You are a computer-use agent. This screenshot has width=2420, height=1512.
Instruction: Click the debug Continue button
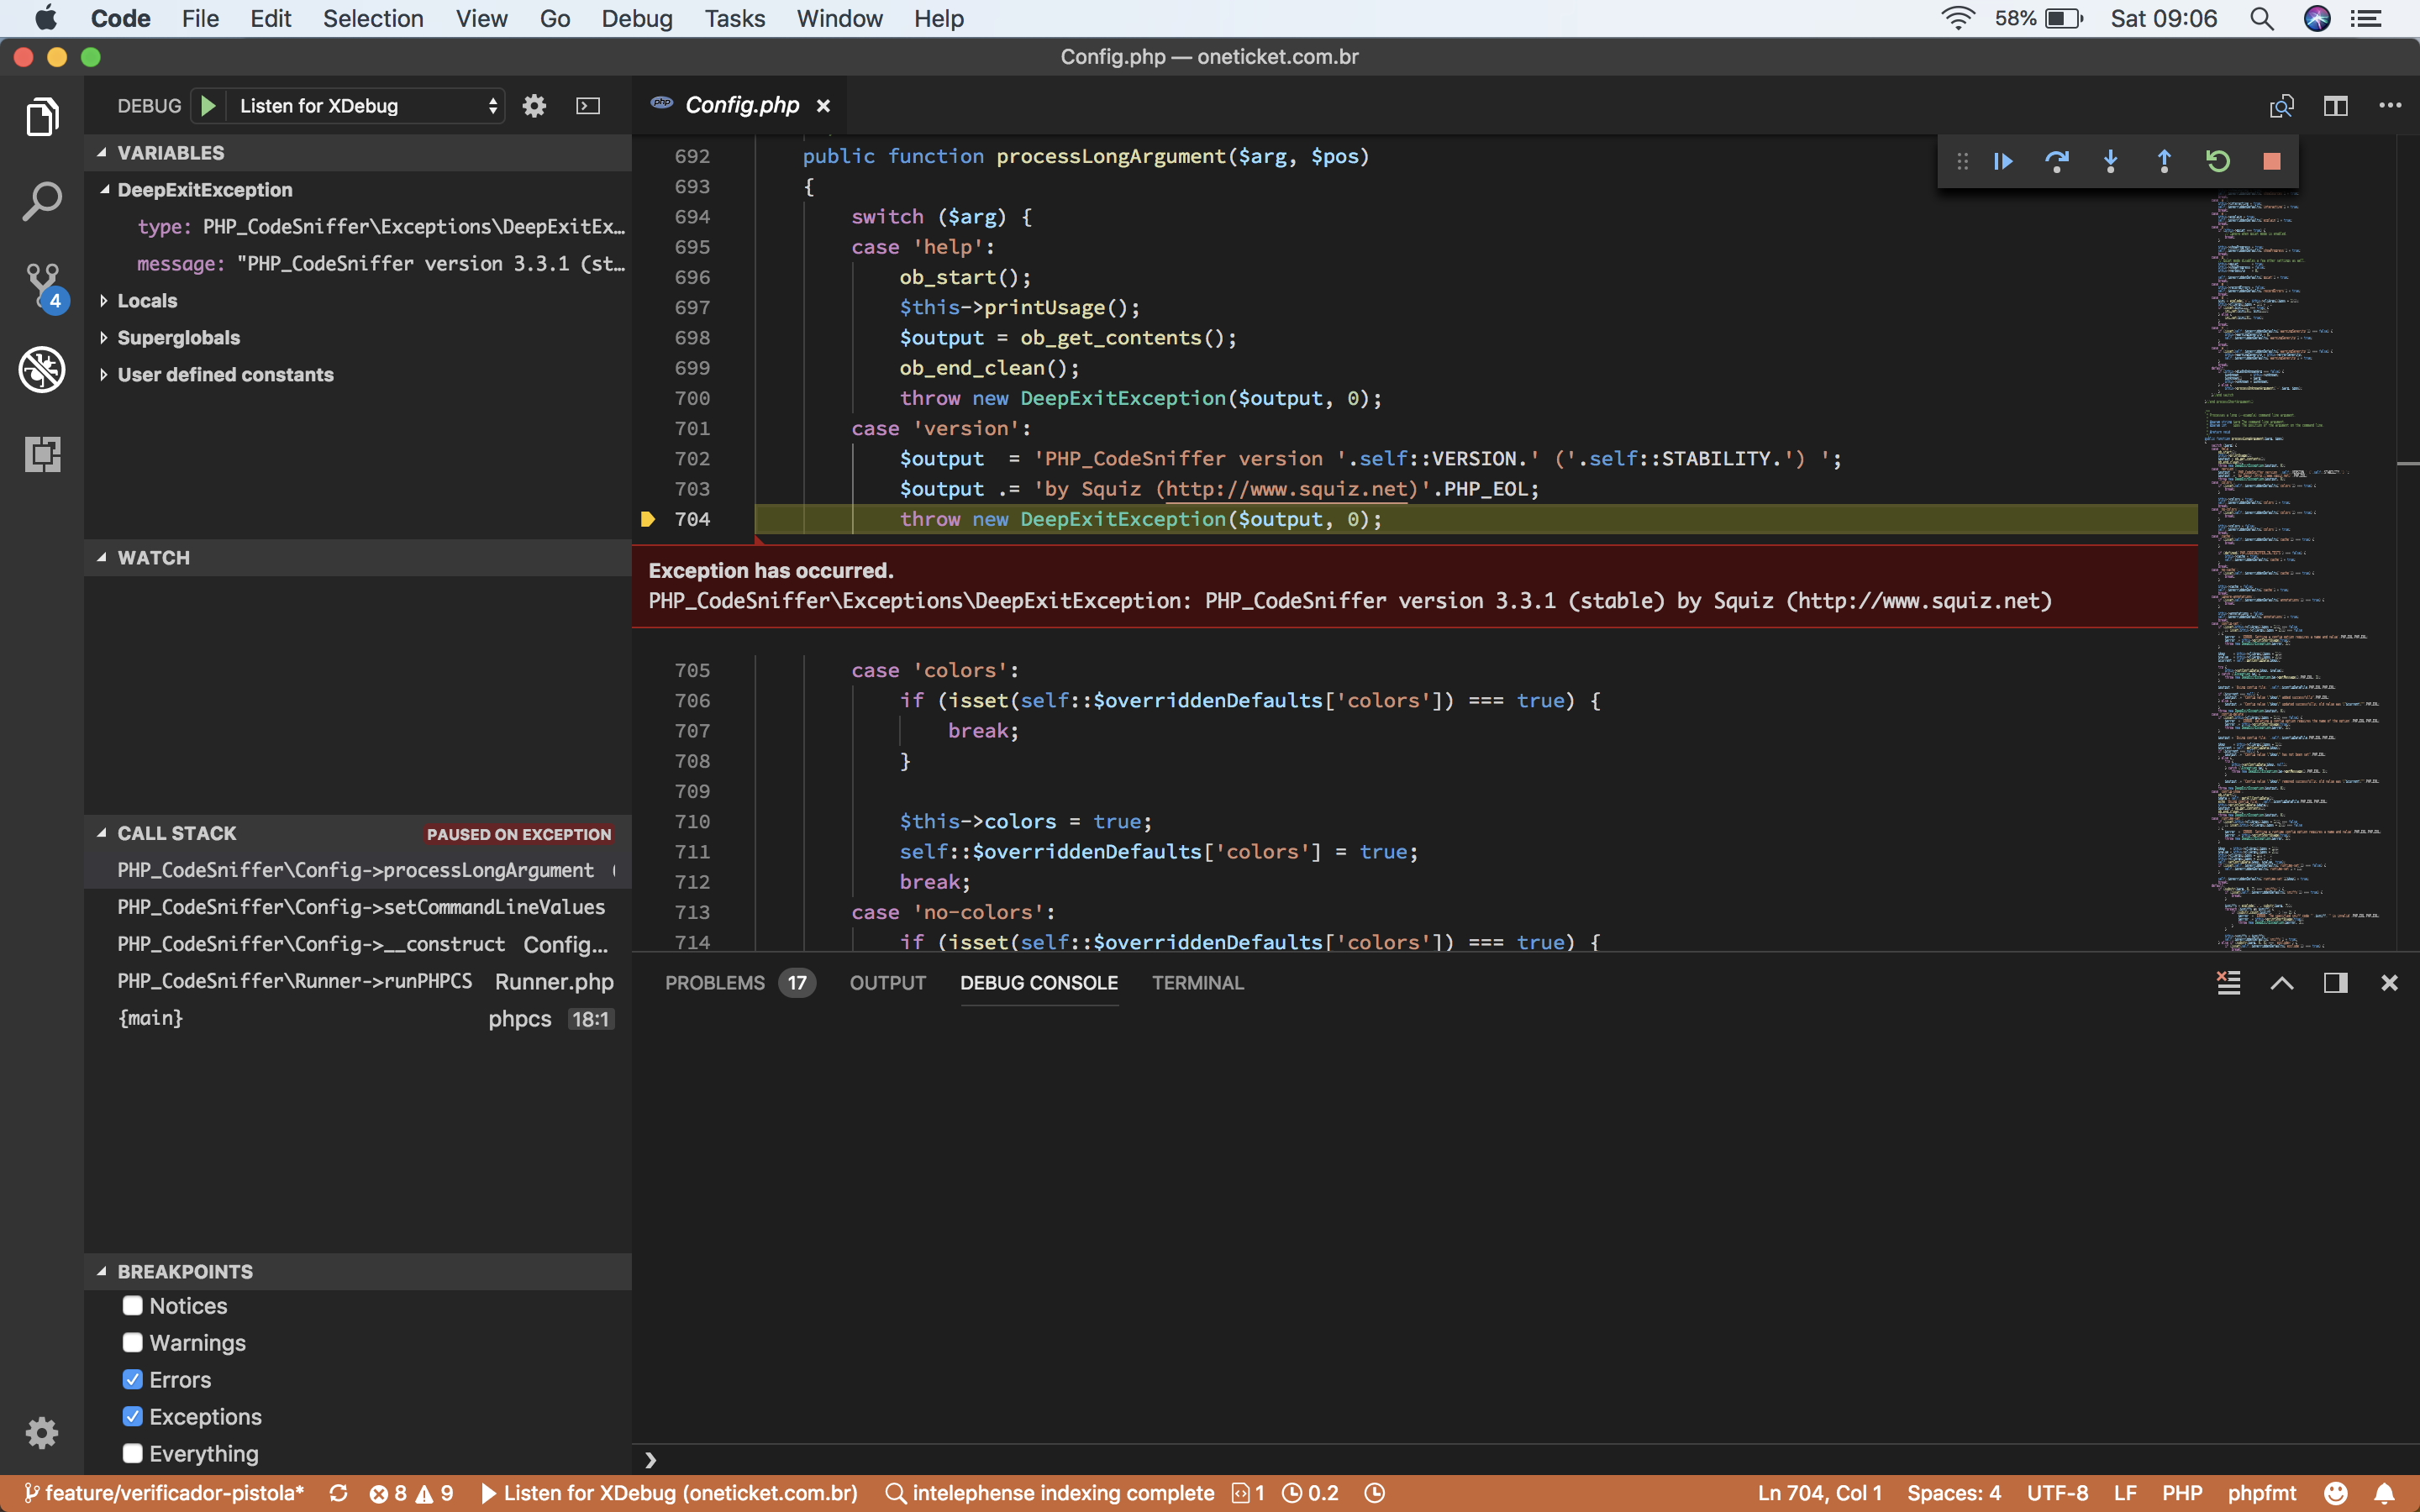tap(2003, 161)
